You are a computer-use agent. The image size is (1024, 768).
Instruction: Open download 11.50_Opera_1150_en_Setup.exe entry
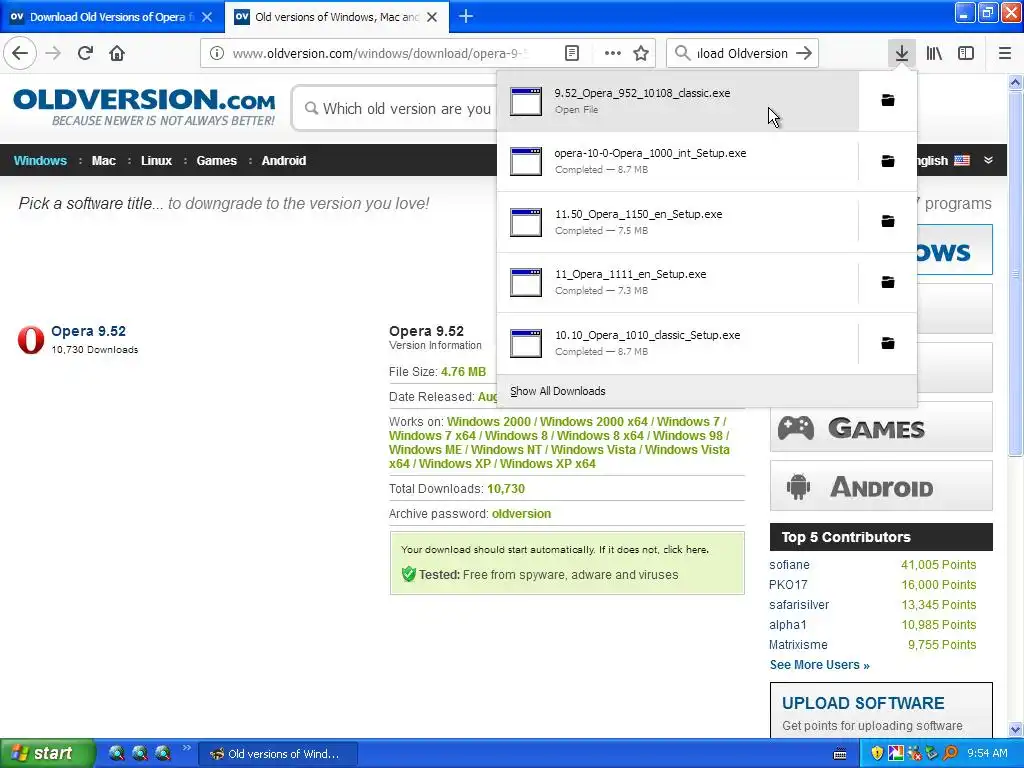pos(677,222)
